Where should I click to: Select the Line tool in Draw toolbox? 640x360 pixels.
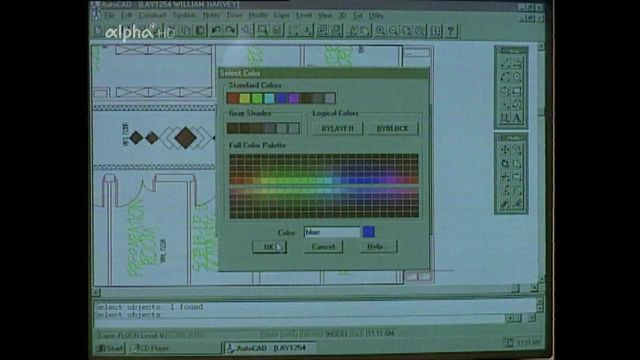point(505,63)
